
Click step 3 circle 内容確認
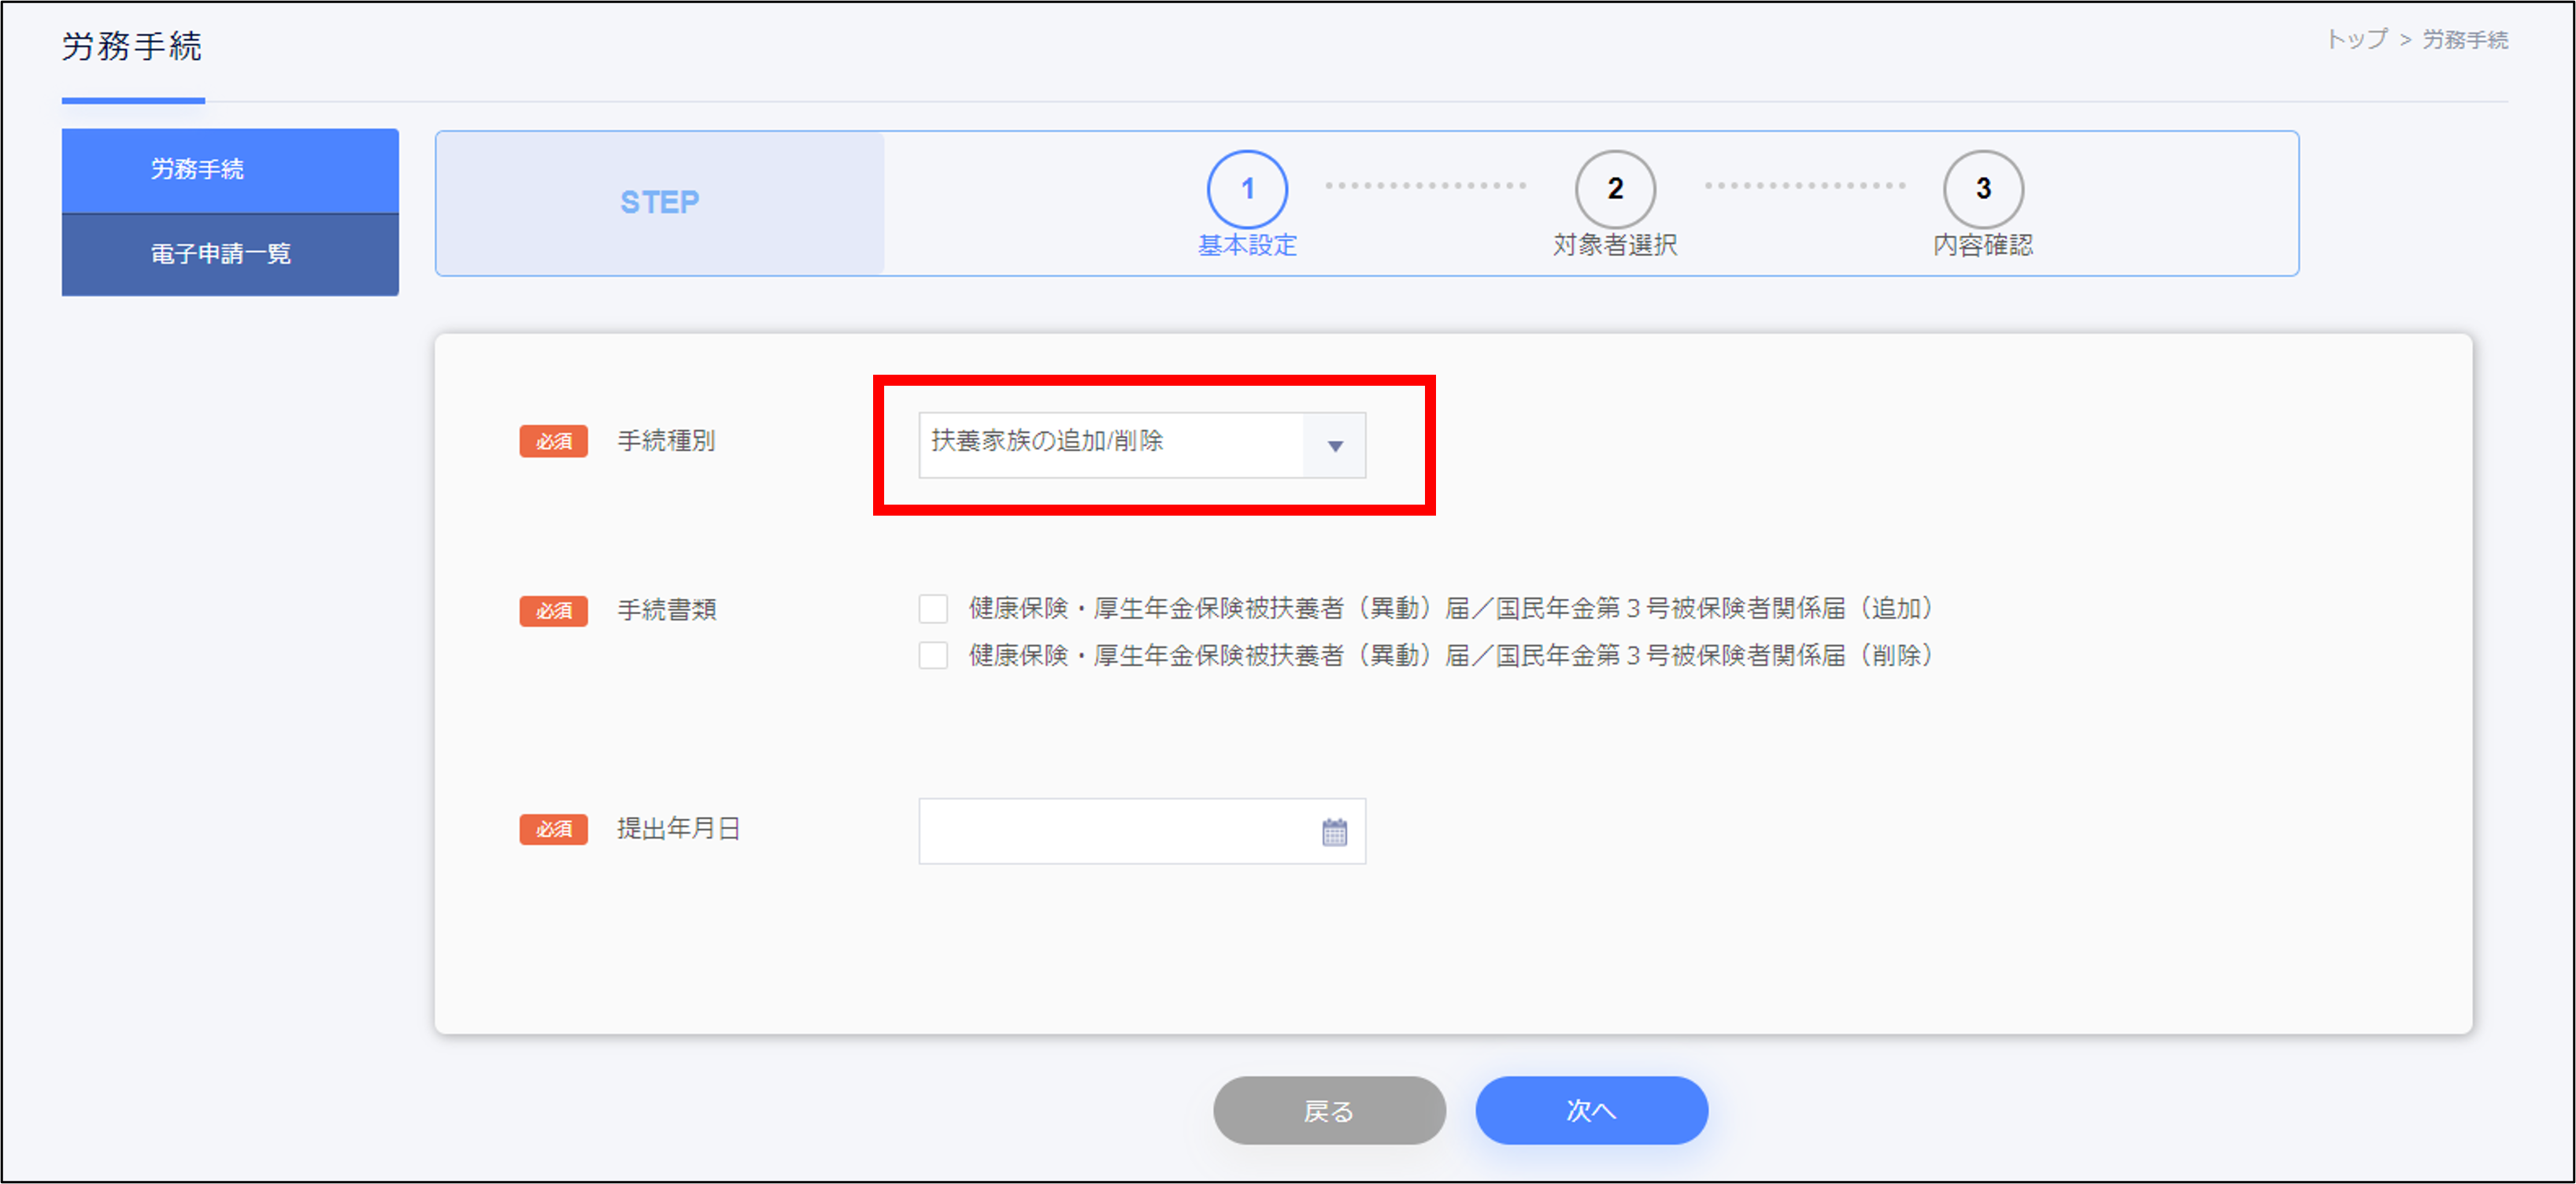point(1982,189)
